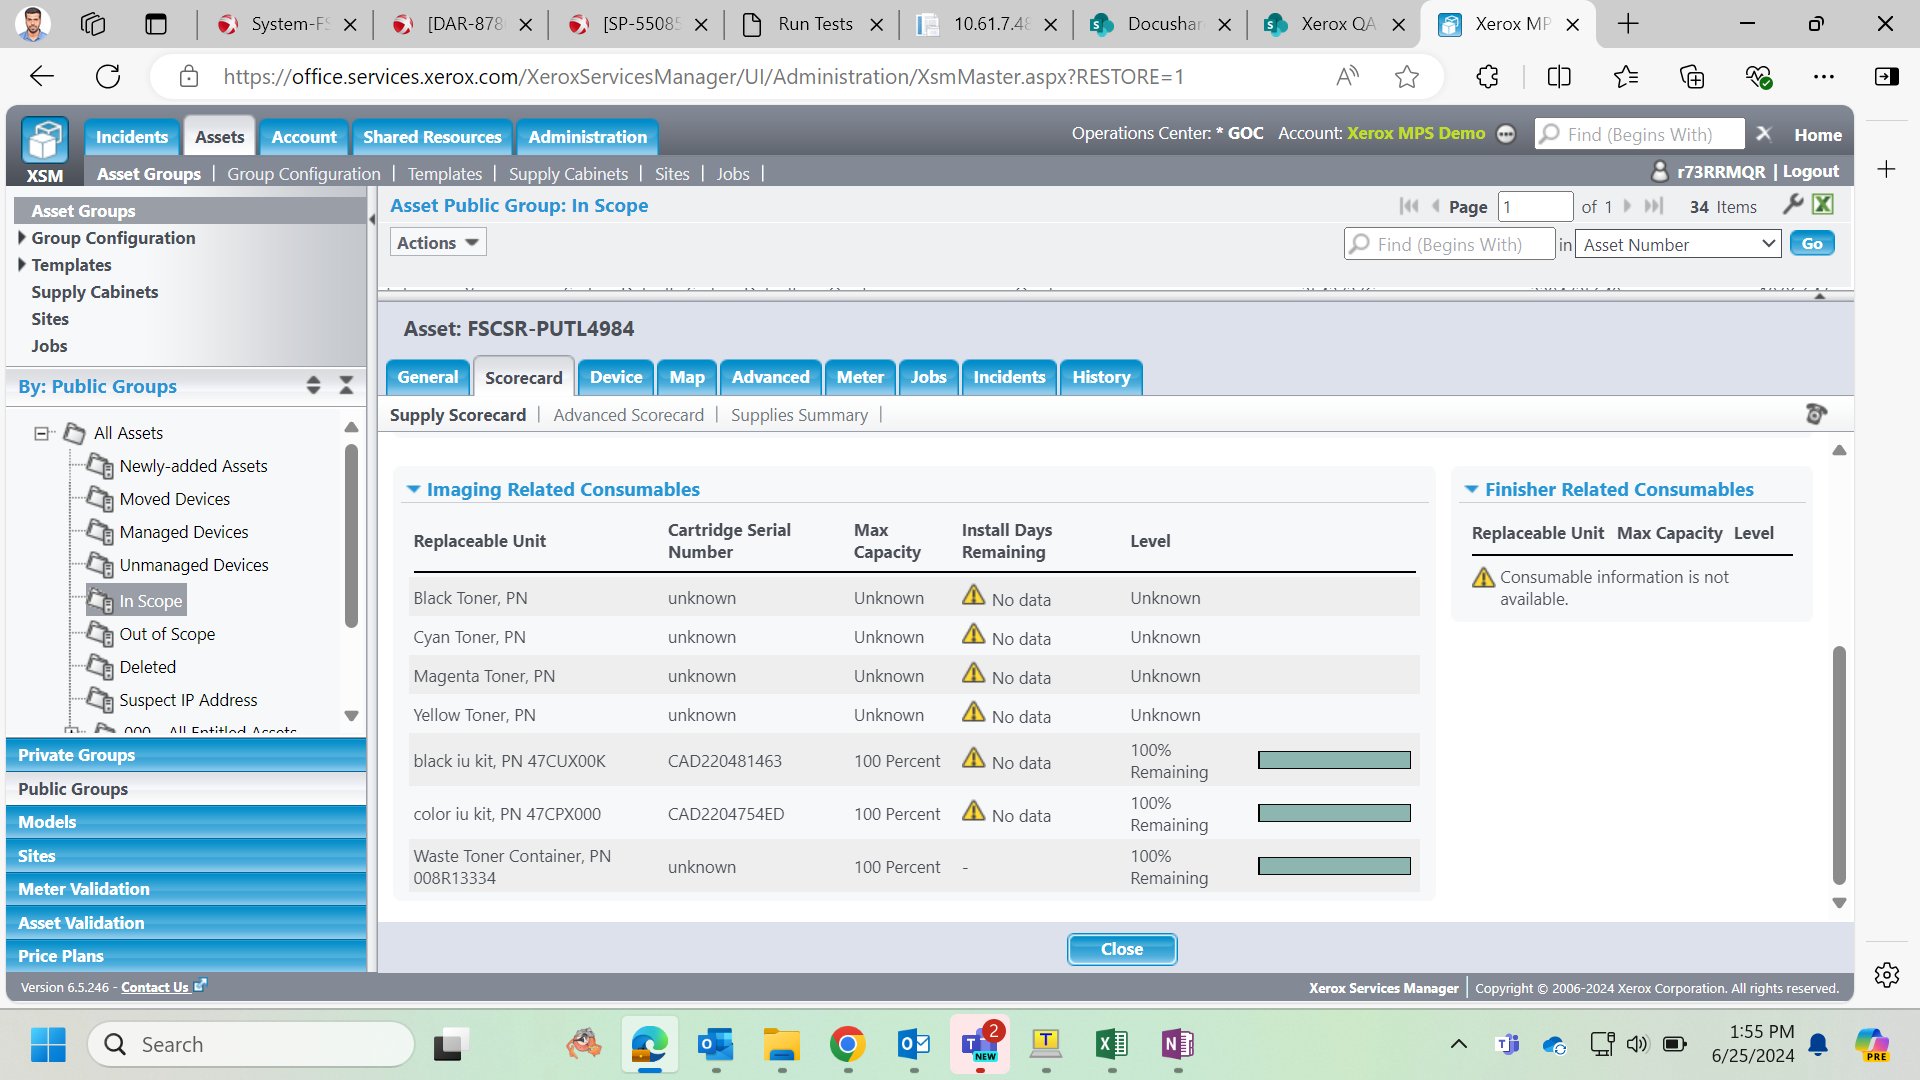Open the Supplies Summary sub-tab
The height and width of the screenshot is (1080, 1920).
click(x=798, y=415)
